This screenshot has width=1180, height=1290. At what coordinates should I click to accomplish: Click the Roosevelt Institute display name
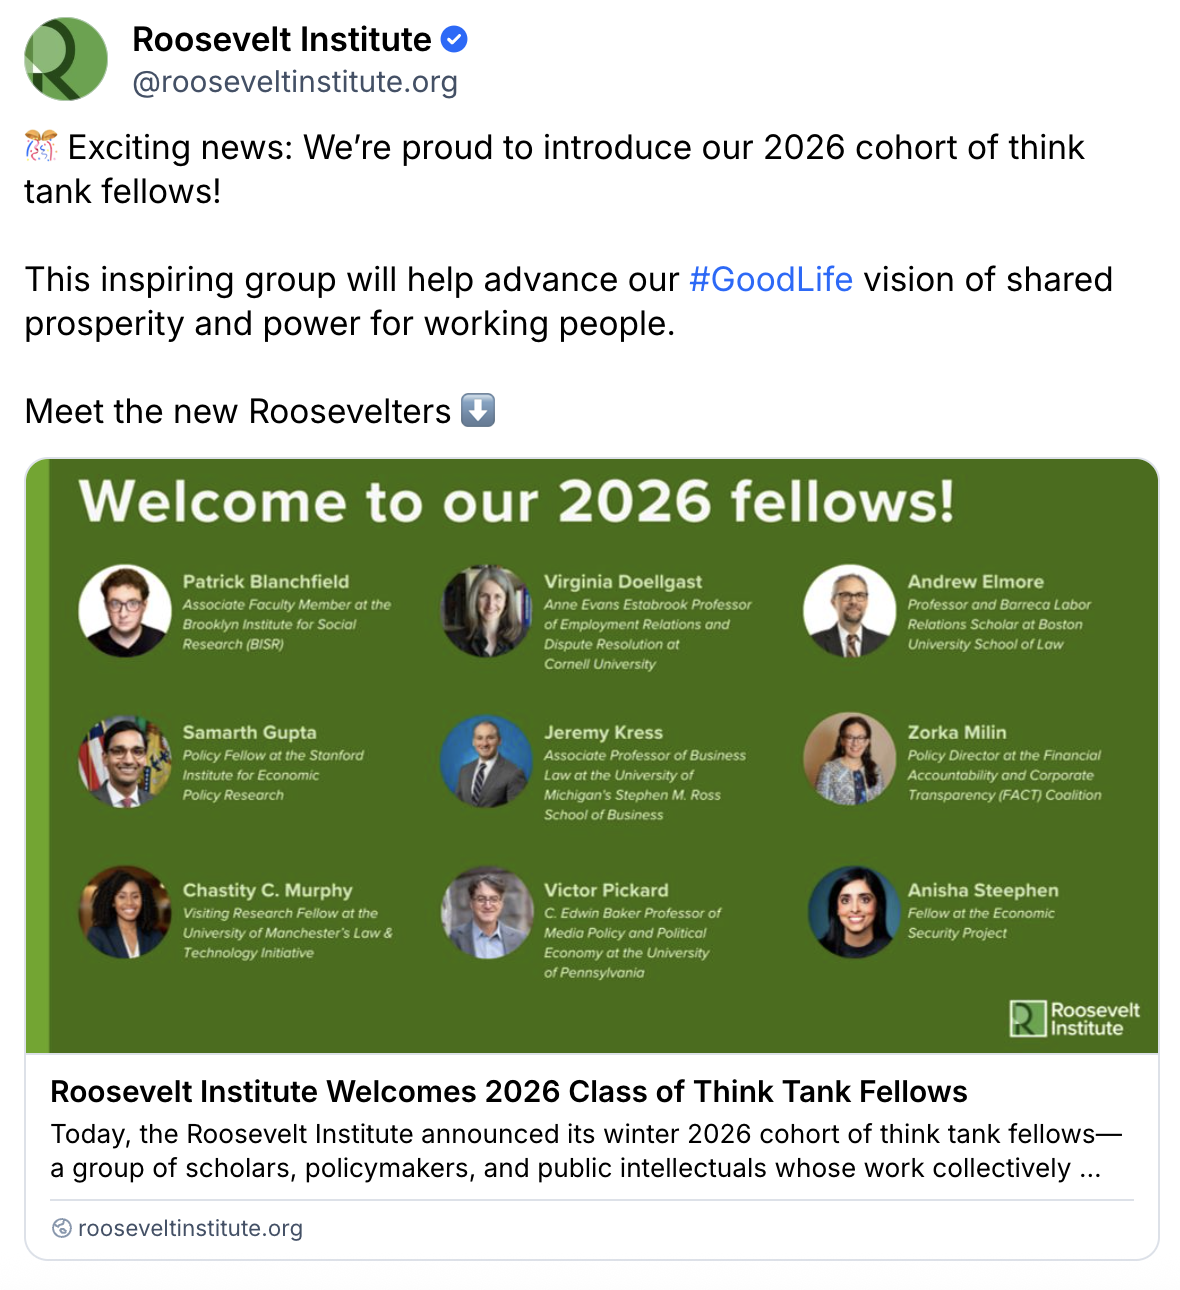click(x=284, y=39)
